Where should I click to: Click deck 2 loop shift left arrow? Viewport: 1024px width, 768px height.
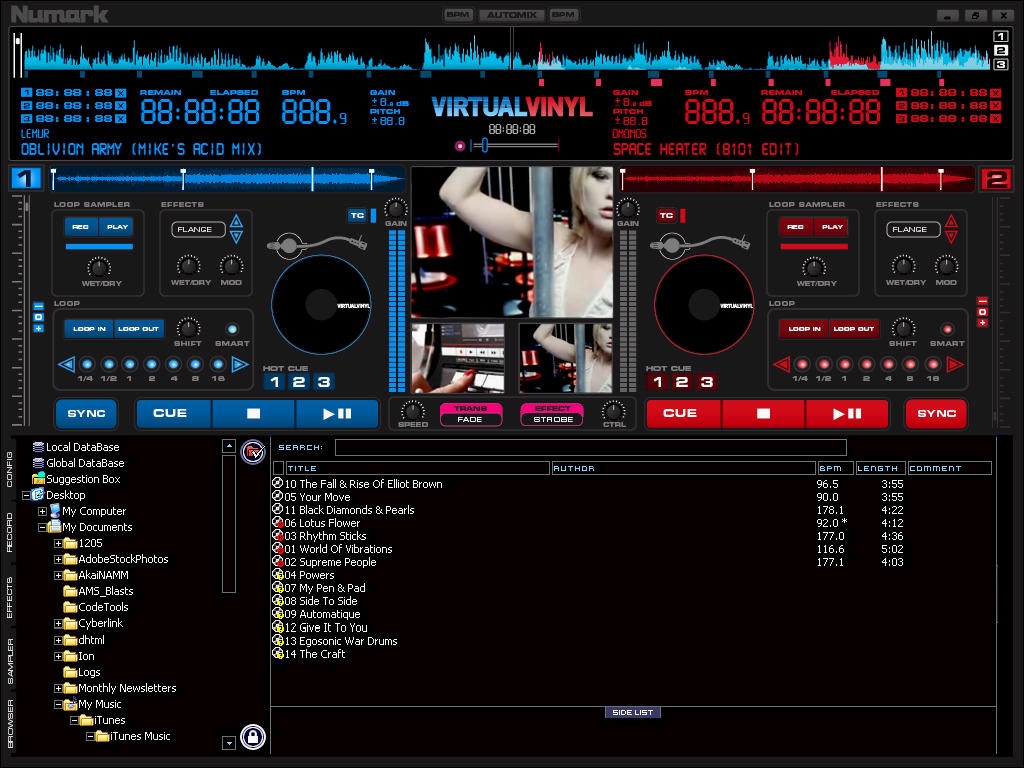pyautogui.click(x=781, y=364)
